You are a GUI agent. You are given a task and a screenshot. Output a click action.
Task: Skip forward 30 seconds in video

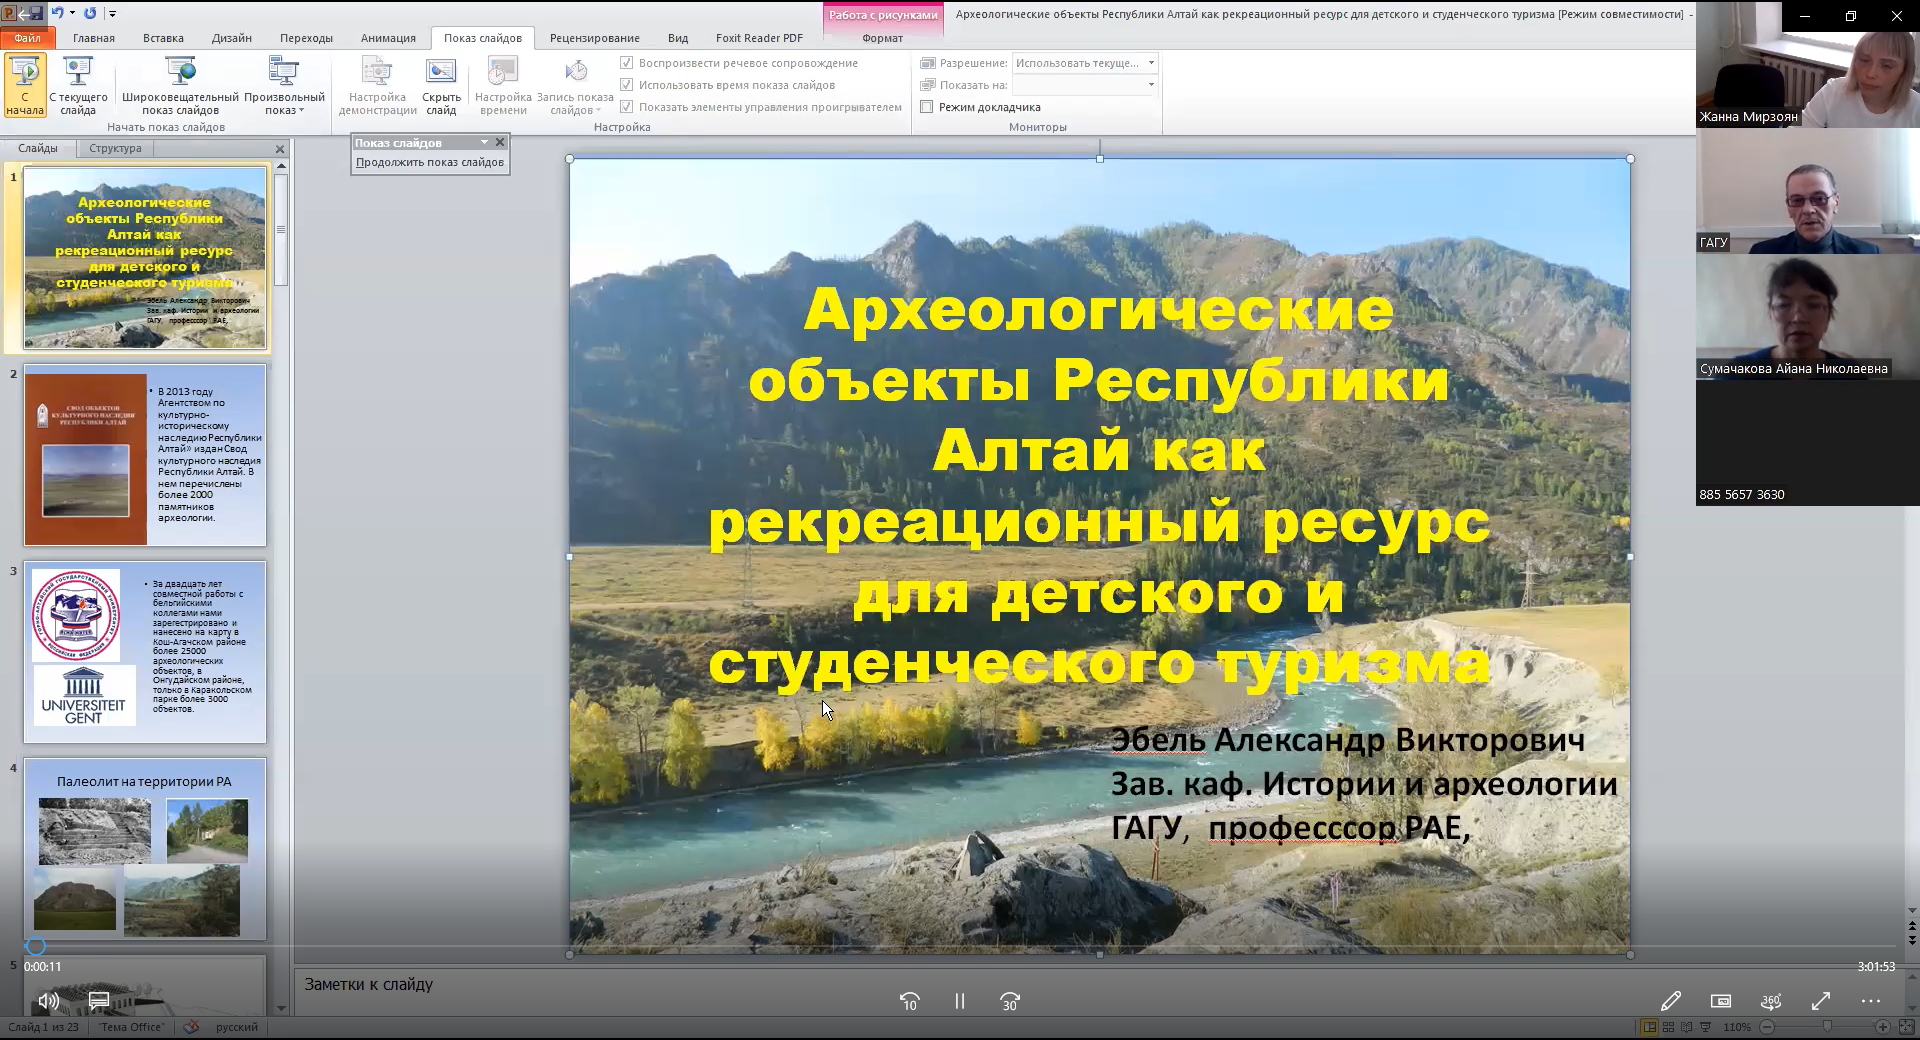tap(1010, 1001)
